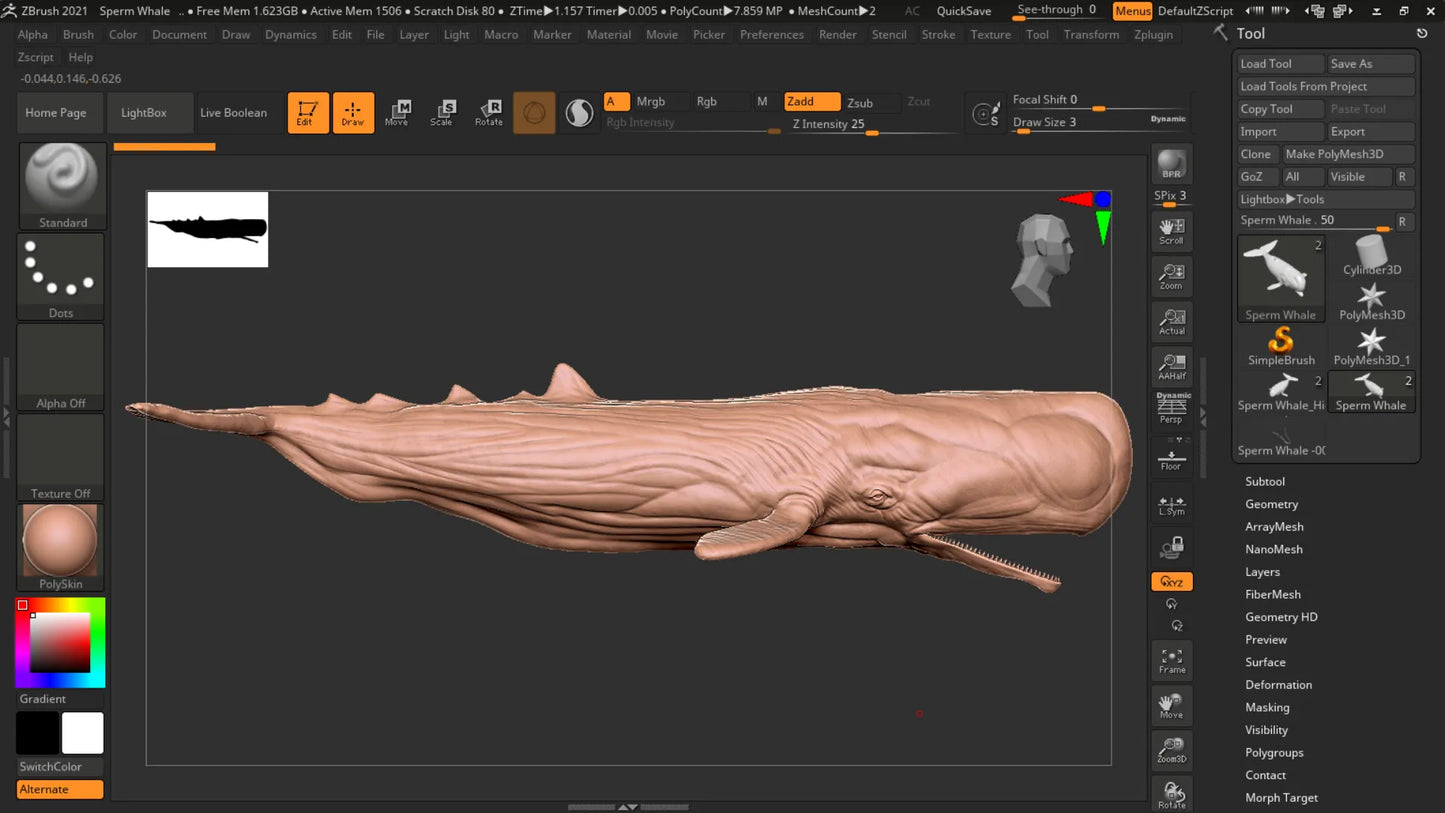Open the PolySkin material picker
Viewport: 1445px width, 813px height.
click(60, 547)
